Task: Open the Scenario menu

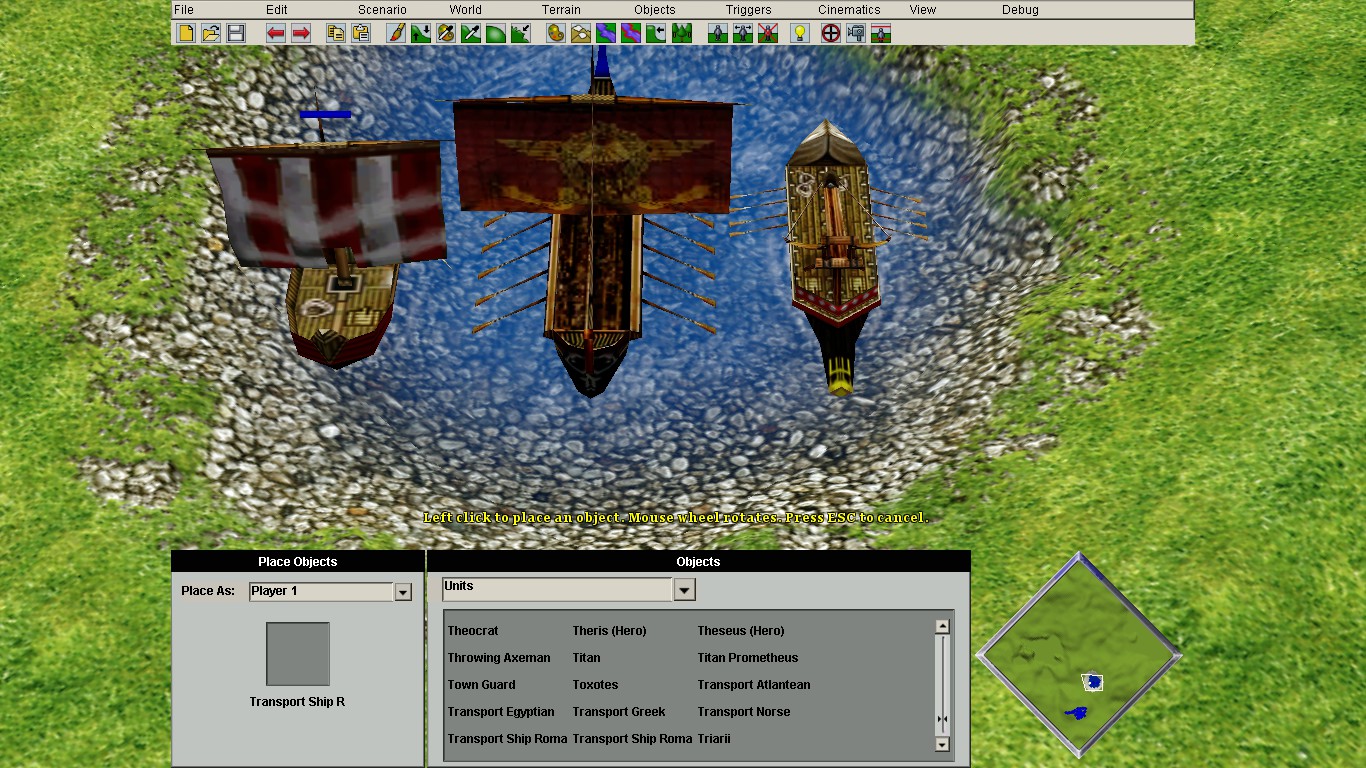Action: (x=382, y=10)
